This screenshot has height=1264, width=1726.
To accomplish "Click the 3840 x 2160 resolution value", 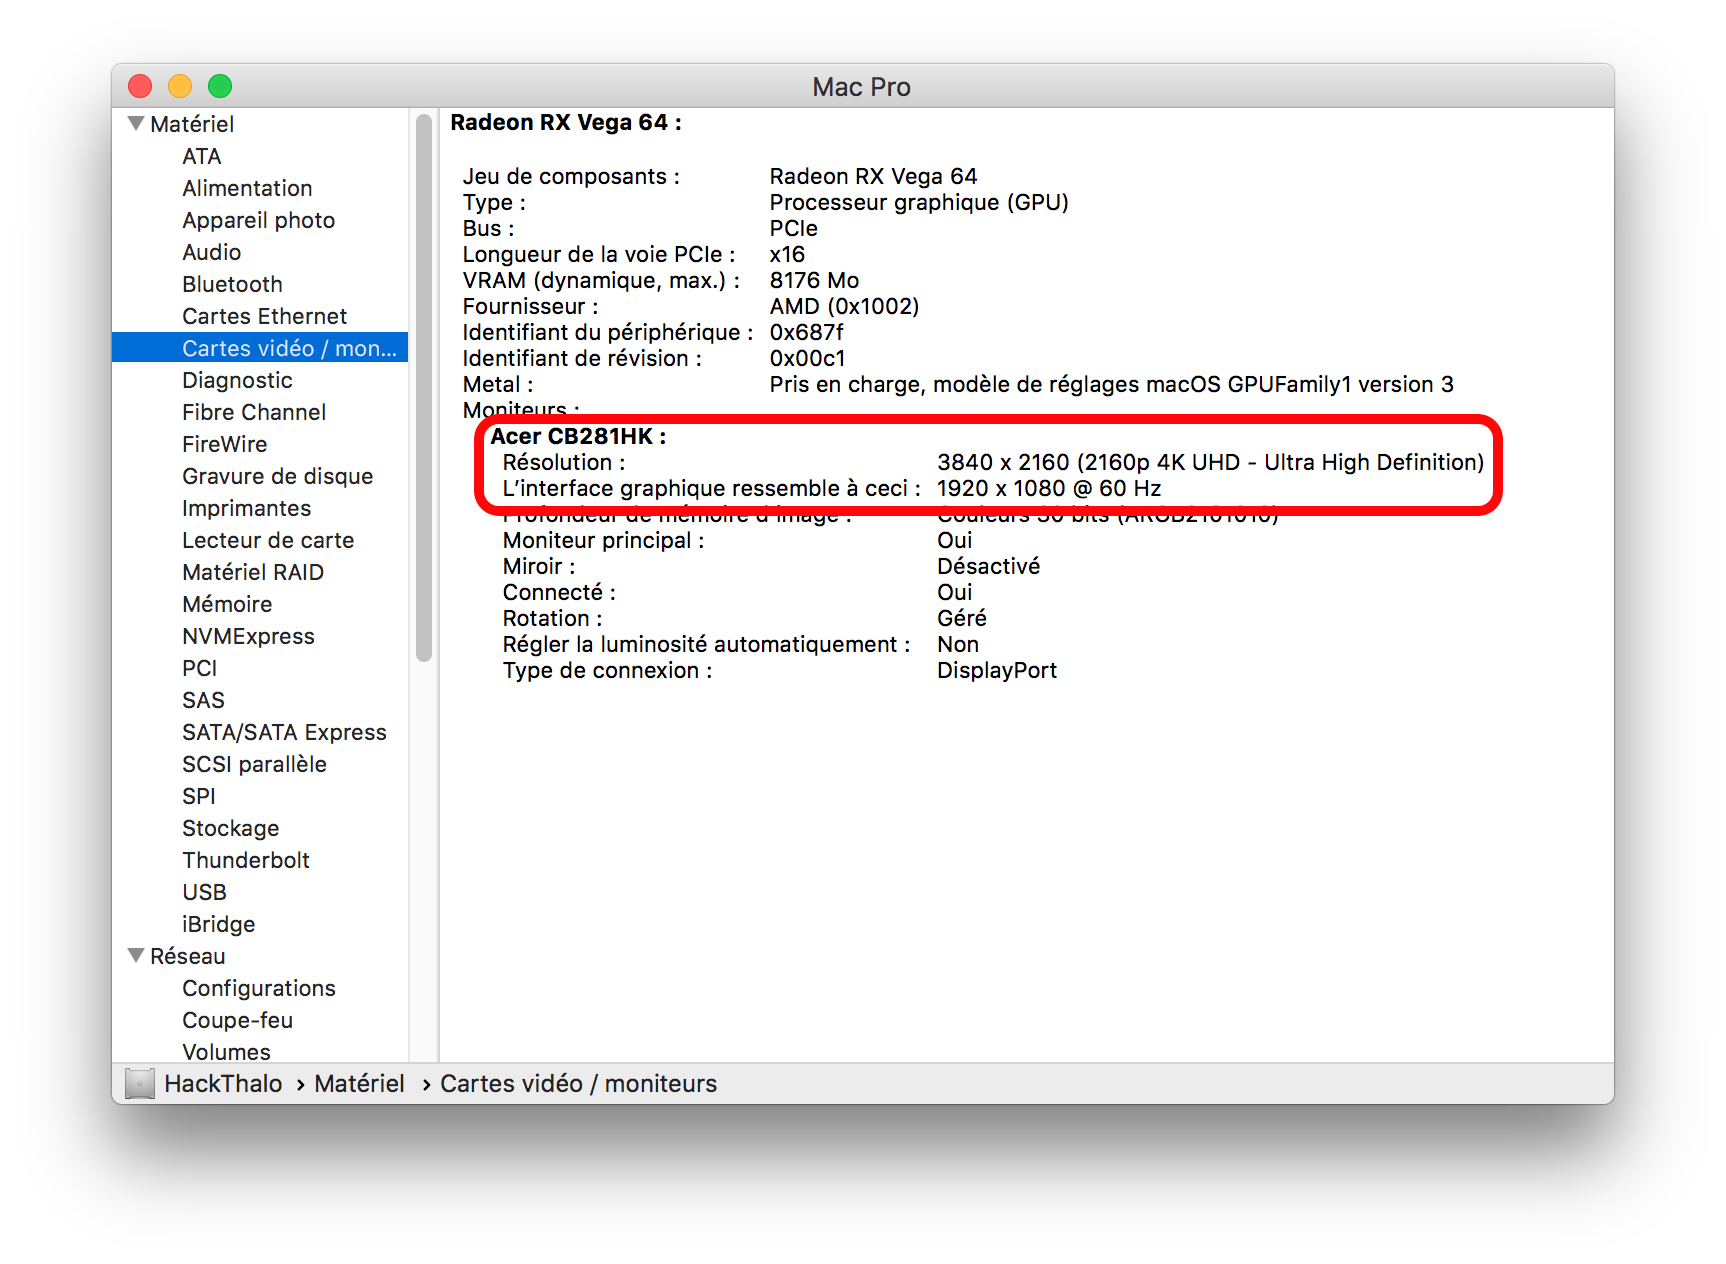I will 1210,462.
